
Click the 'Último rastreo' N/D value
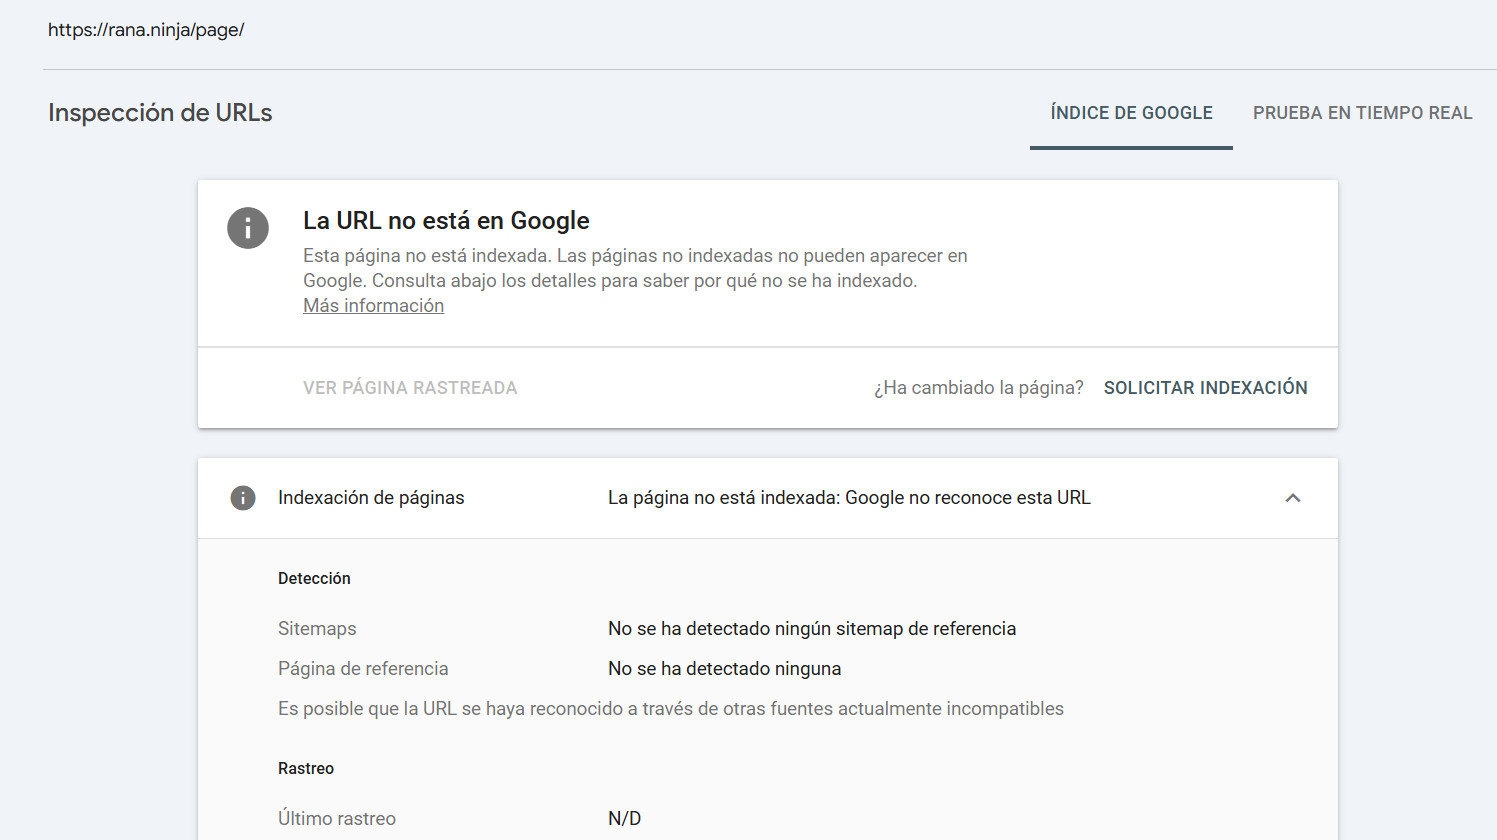625,818
